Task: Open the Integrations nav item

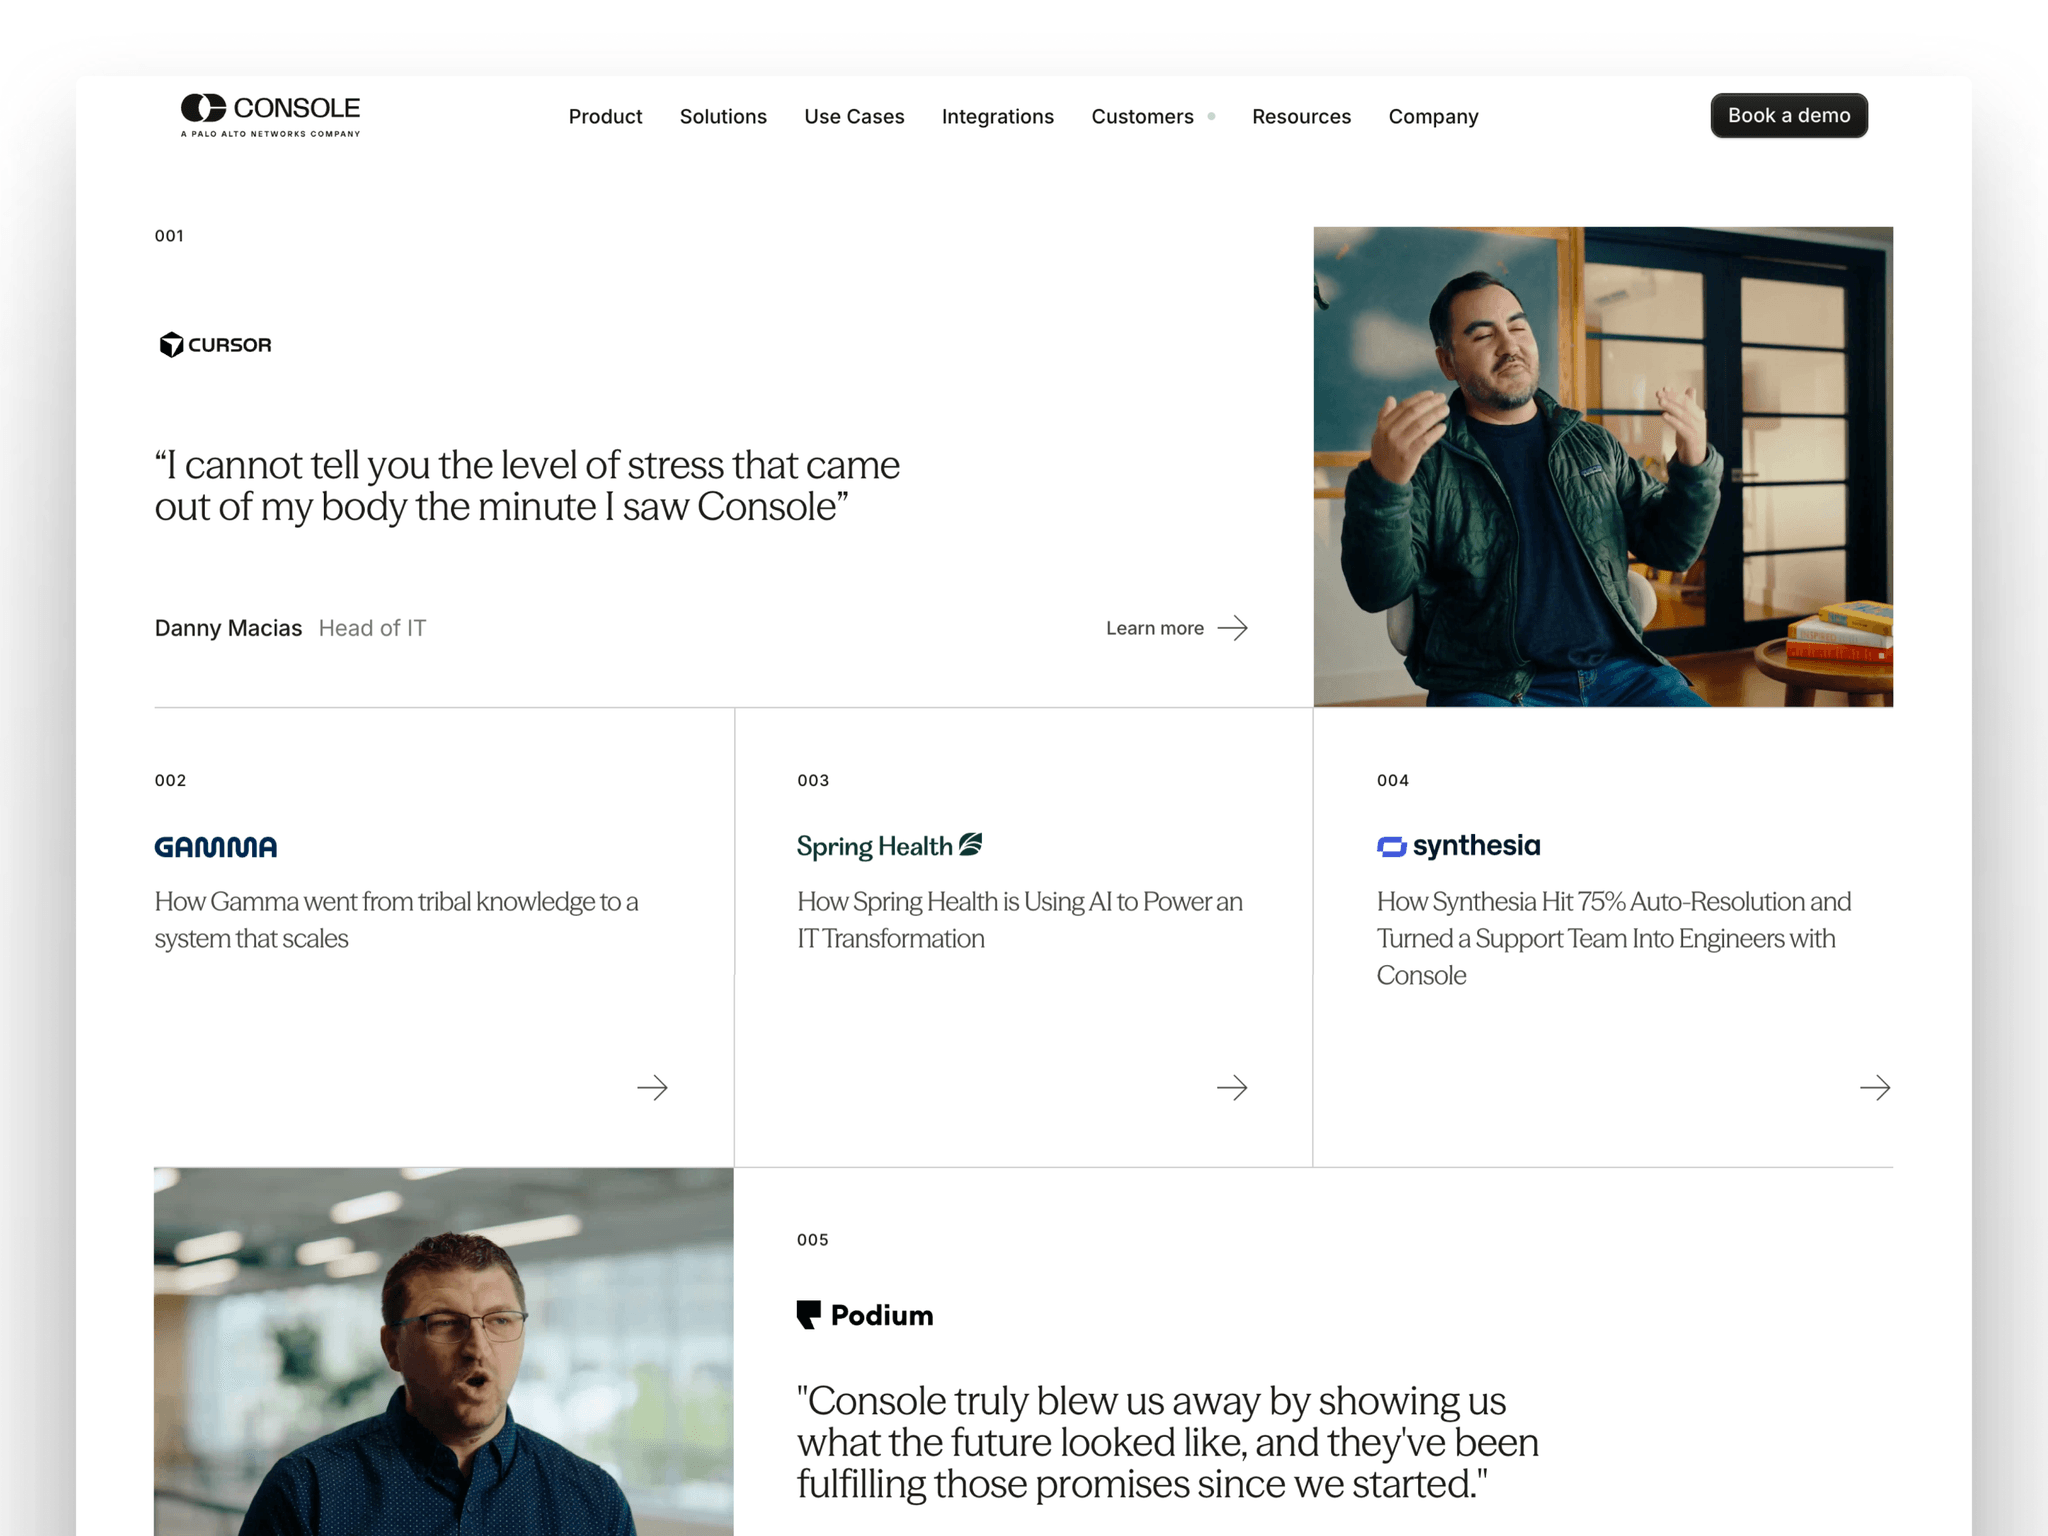Action: 997,116
